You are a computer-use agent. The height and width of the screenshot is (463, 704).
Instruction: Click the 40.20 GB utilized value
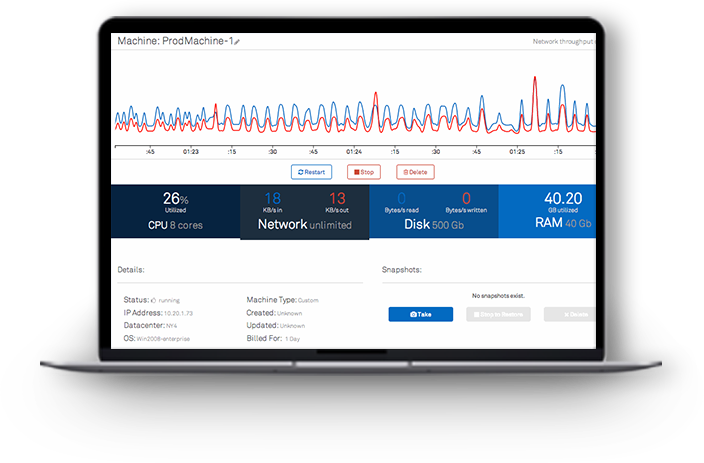pos(563,202)
